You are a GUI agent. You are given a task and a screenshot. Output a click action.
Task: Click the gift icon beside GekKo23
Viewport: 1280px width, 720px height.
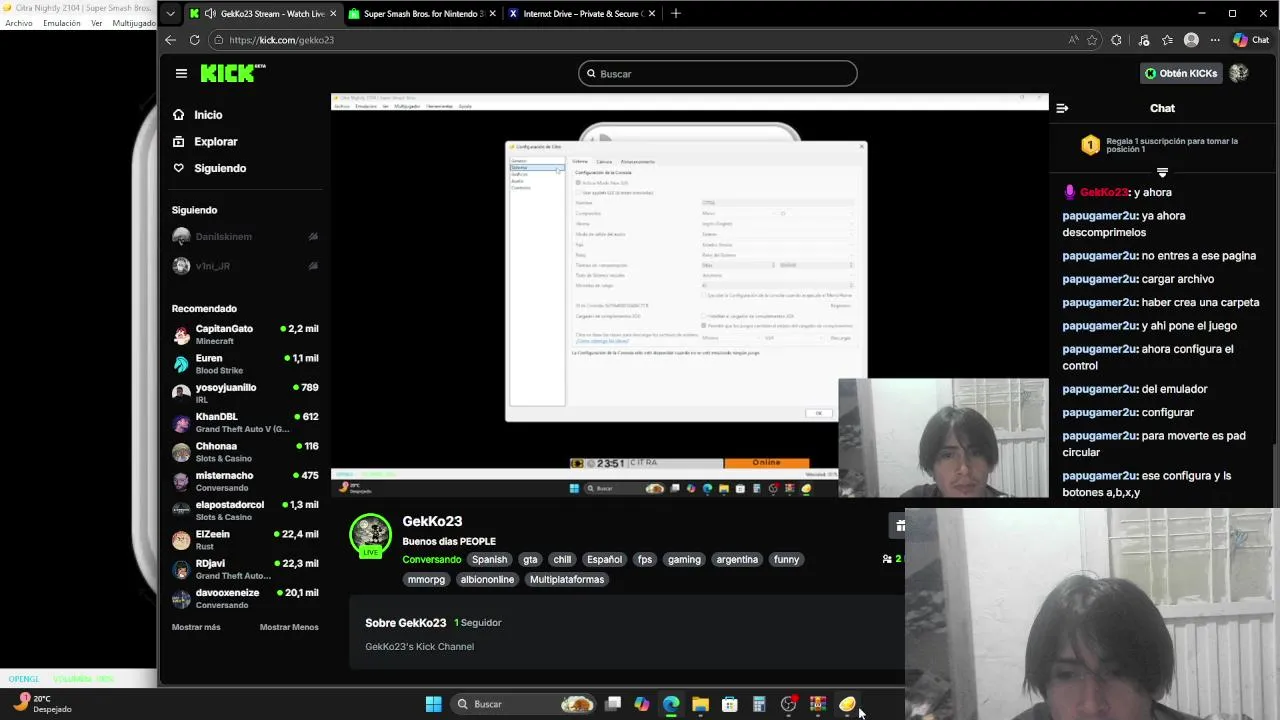[899, 525]
